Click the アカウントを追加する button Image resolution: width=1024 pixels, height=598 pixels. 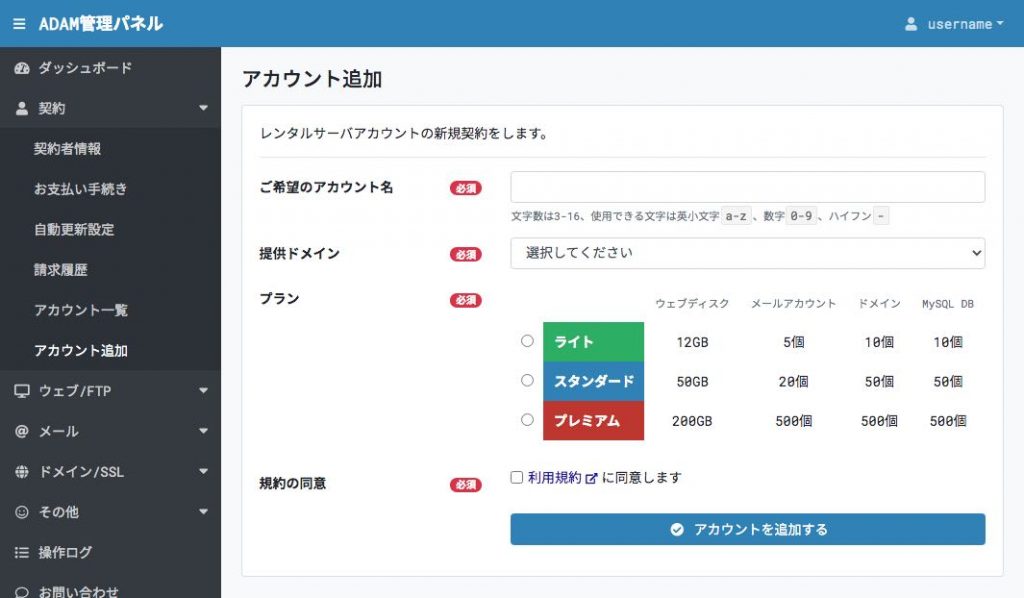click(748, 529)
